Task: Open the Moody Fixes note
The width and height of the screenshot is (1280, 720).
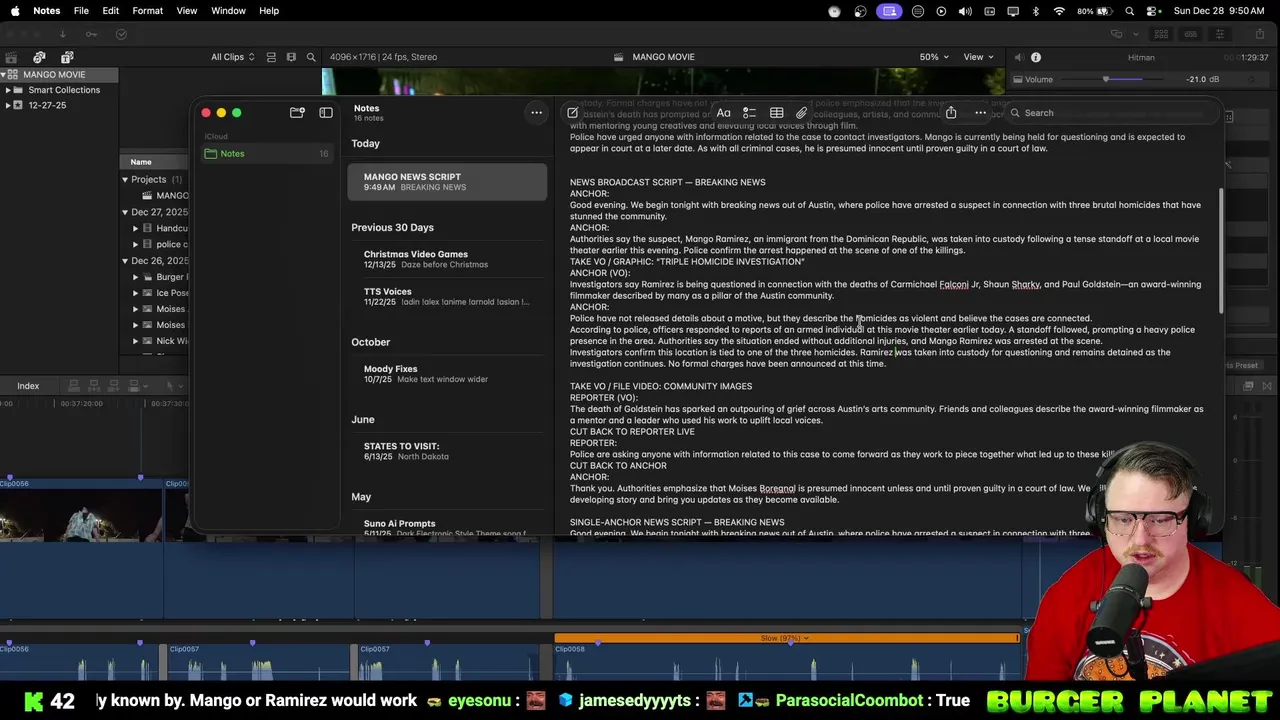Action: tap(447, 374)
